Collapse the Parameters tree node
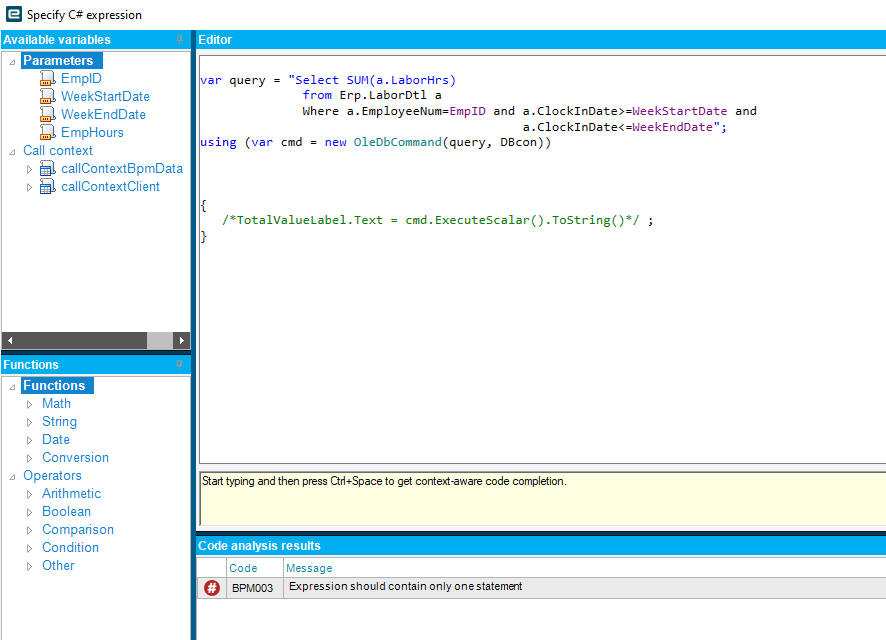886x640 pixels. point(12,61)
